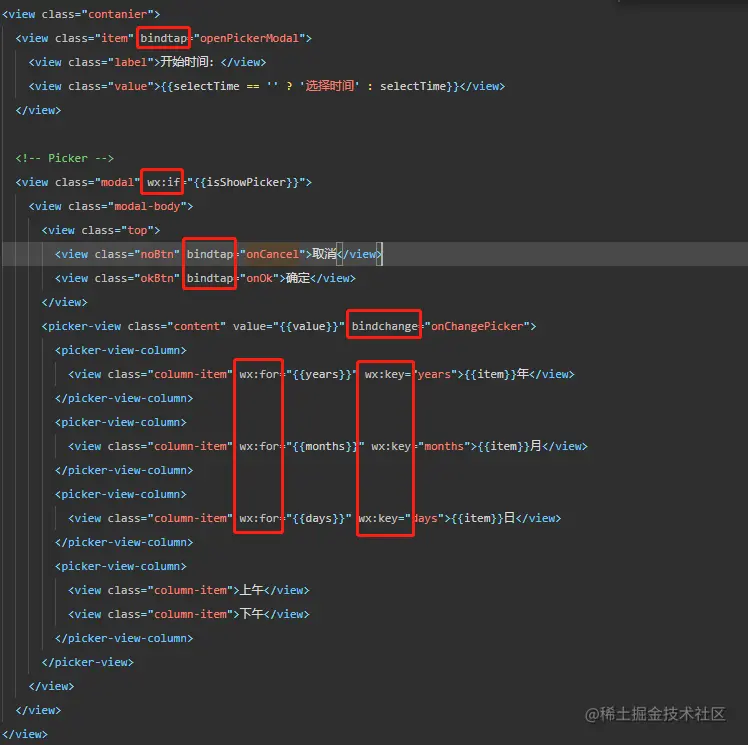Image resolution: width=748 pixels, height=745 pixels.
Task: Click the class name "label"
Action: pyautogui.click(x=131, y=62)
